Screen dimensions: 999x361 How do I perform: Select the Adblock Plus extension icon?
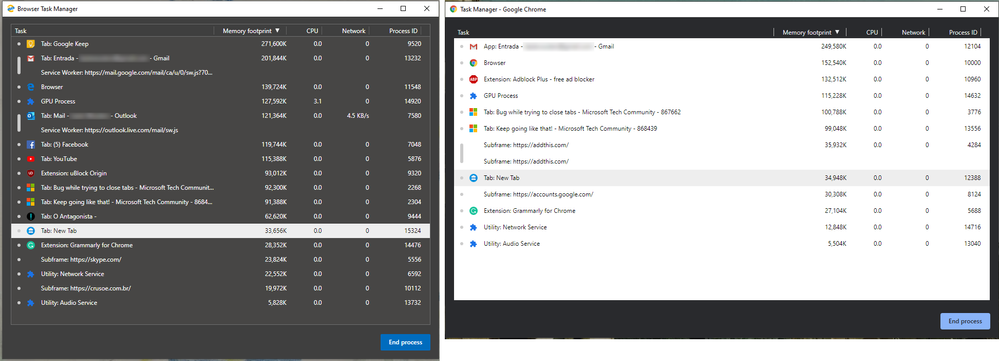point(473,80)
